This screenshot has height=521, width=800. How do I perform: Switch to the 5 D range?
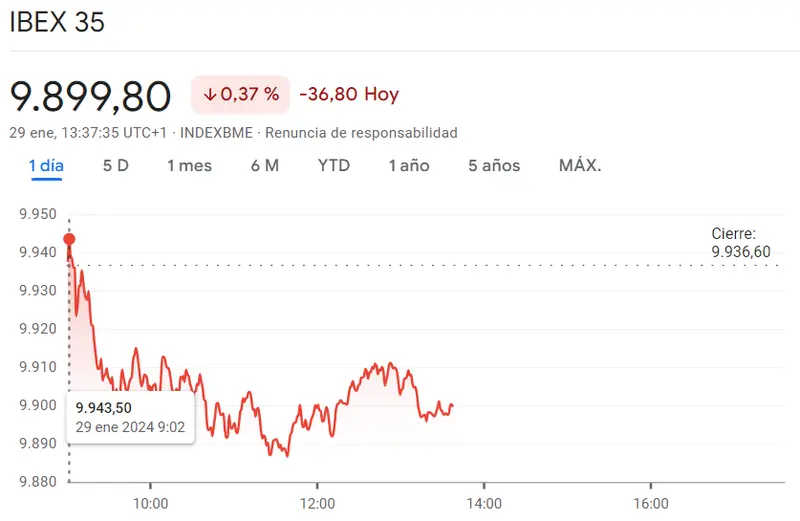tap(116, 165)
